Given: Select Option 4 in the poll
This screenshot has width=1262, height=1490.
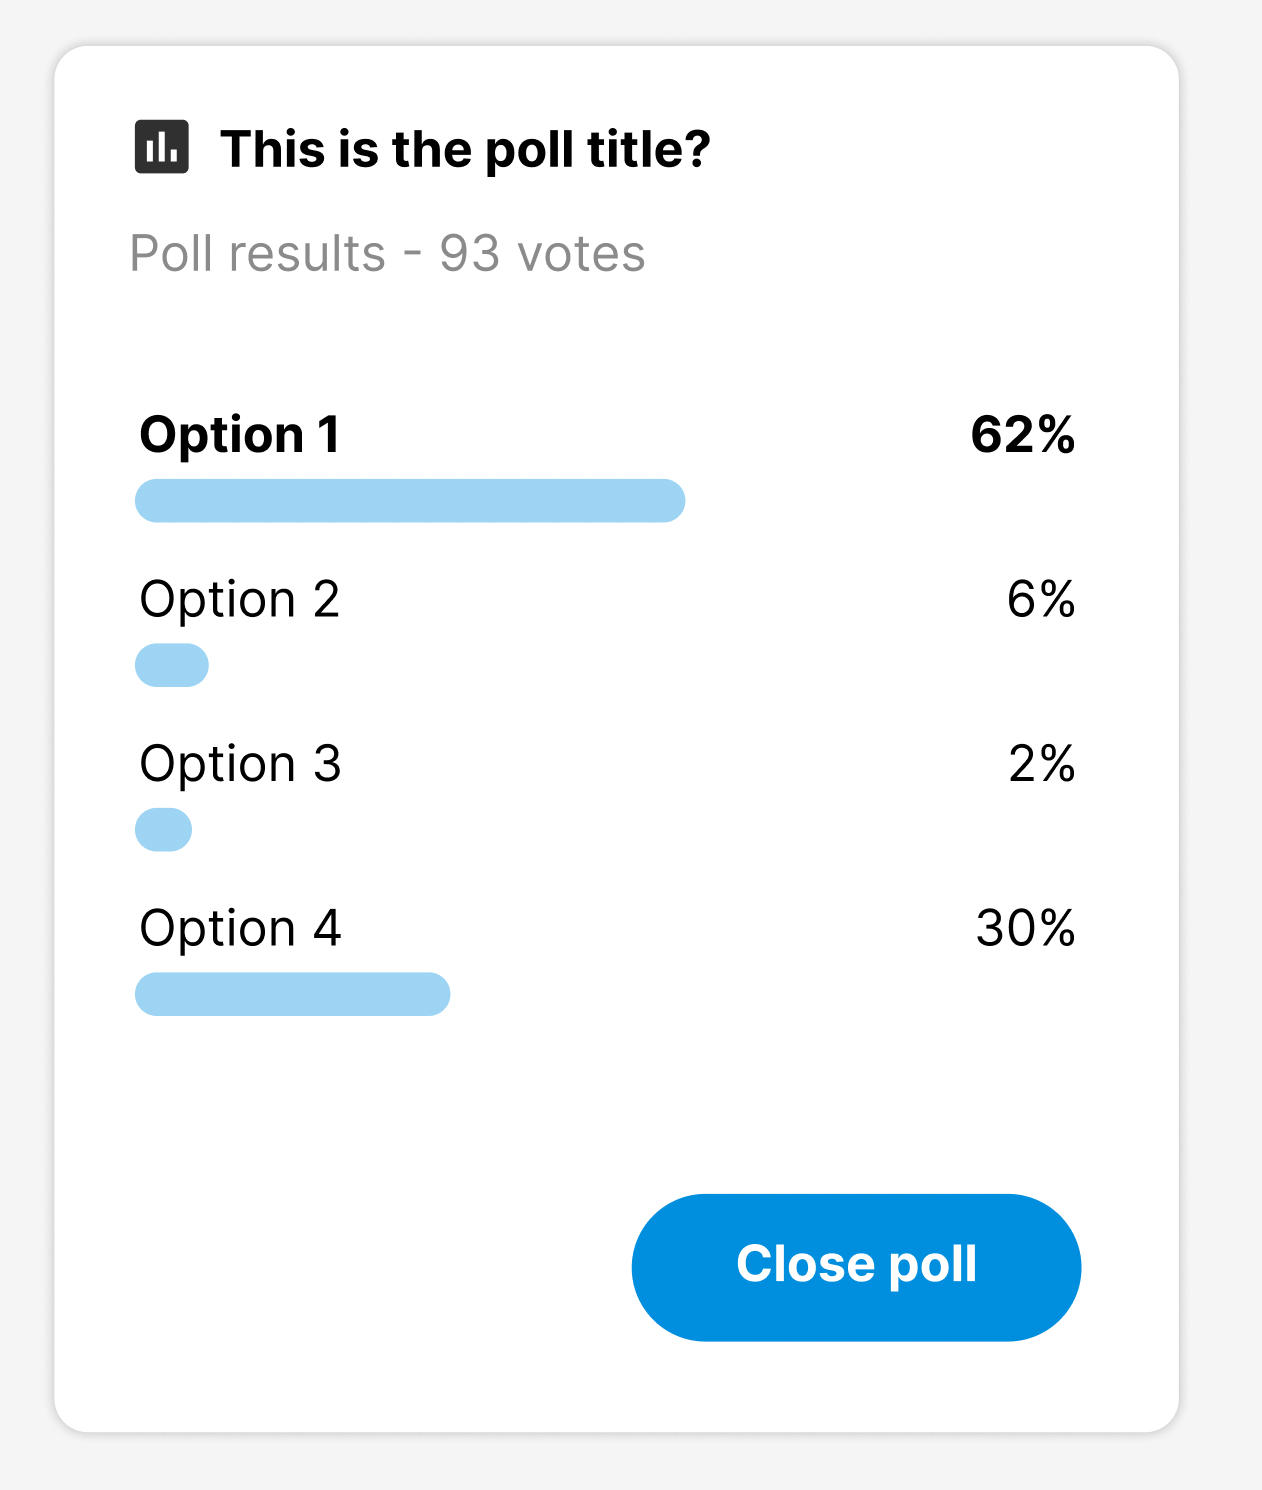Looking at the screenshot, I should tap(241, 929).
